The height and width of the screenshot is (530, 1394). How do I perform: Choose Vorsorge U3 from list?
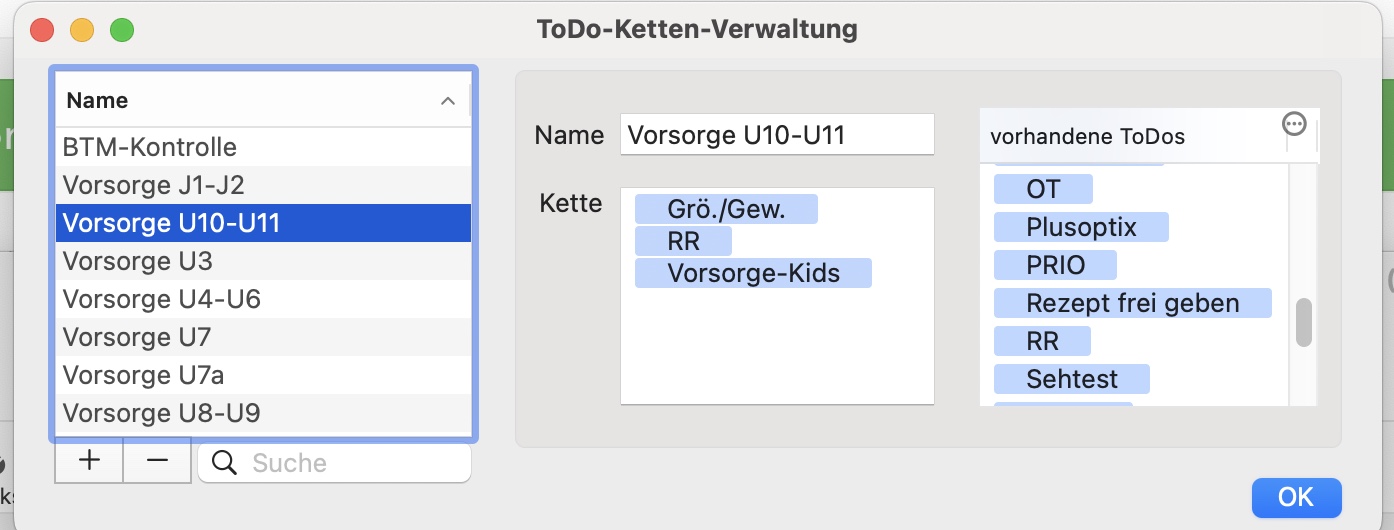tap(138, 261)
